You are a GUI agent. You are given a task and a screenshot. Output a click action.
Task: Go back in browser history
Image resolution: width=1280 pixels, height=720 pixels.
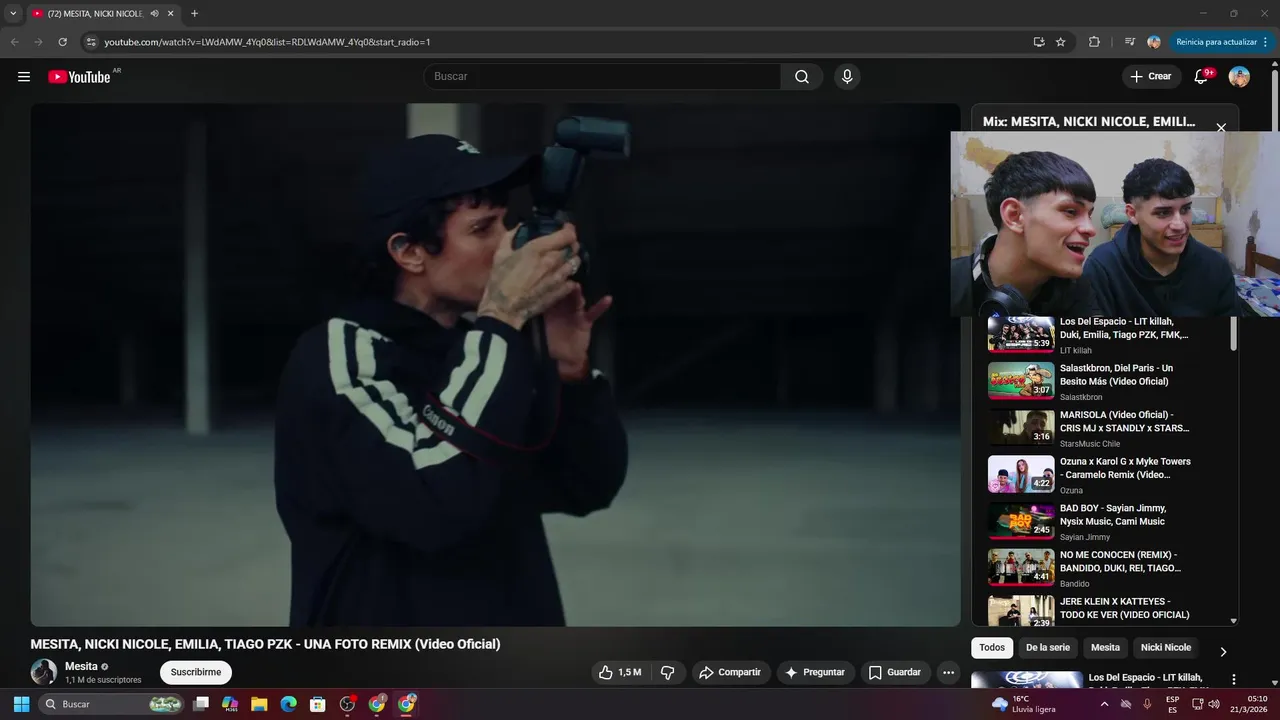pos(14,42)
